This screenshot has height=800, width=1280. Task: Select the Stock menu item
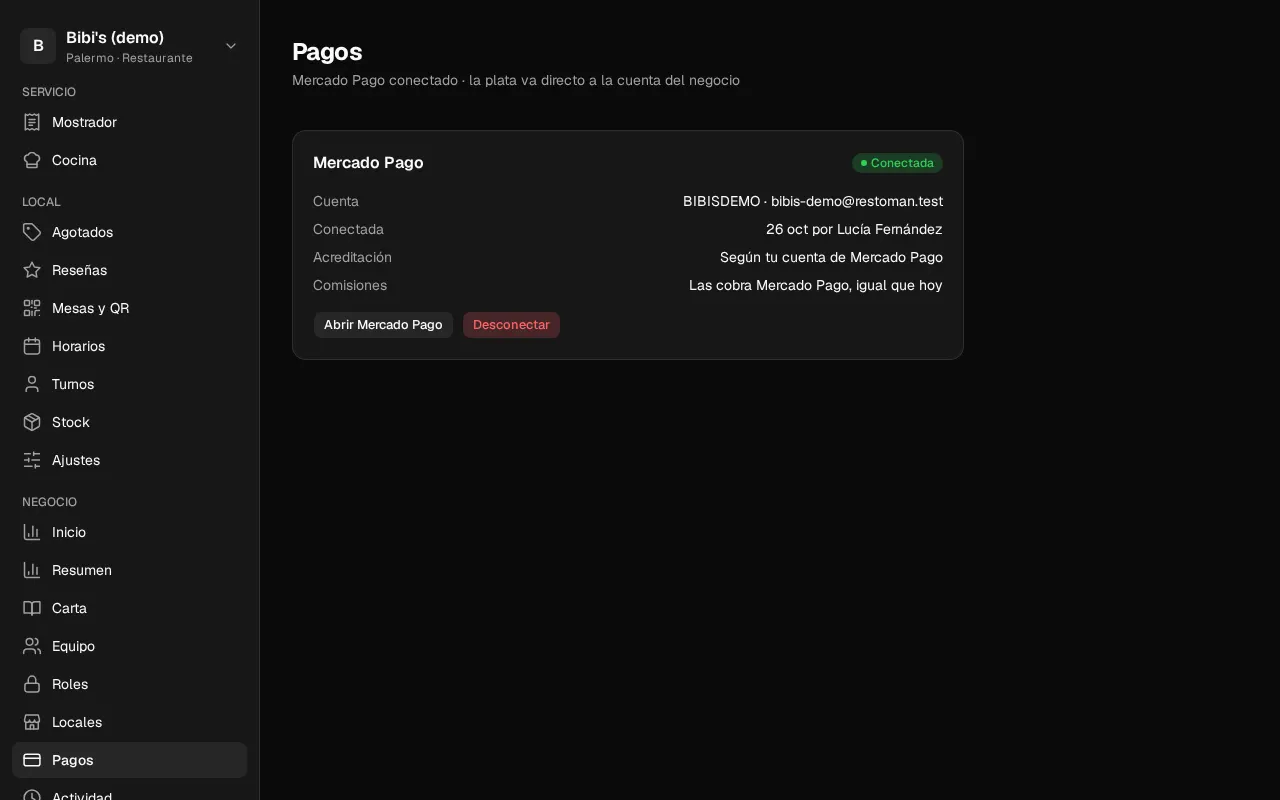click(130, 422)
